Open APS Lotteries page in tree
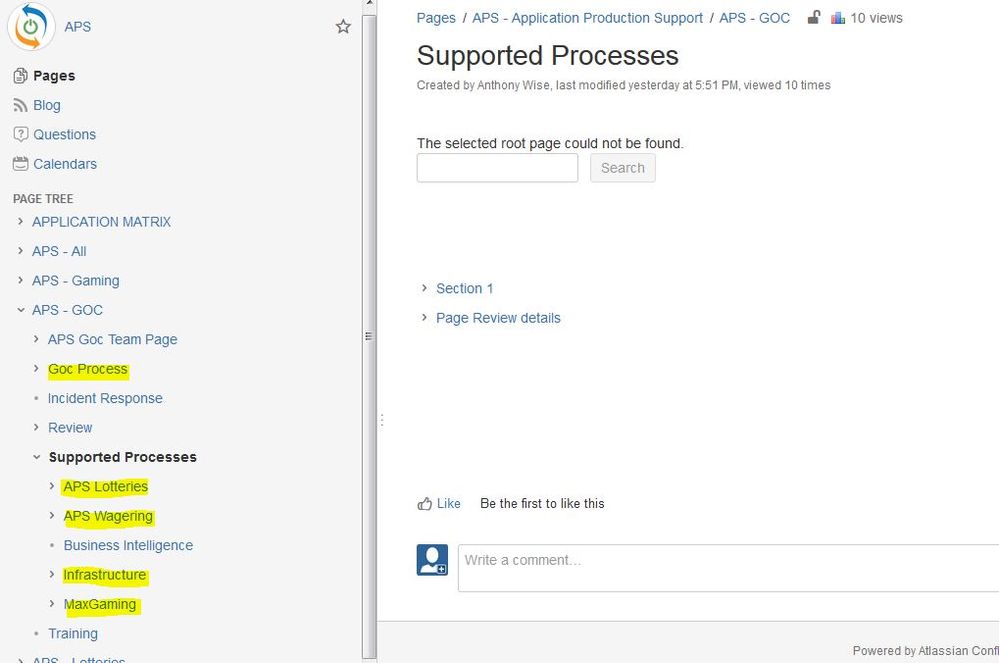The image size is (999, 663). (x=106, y=487)
